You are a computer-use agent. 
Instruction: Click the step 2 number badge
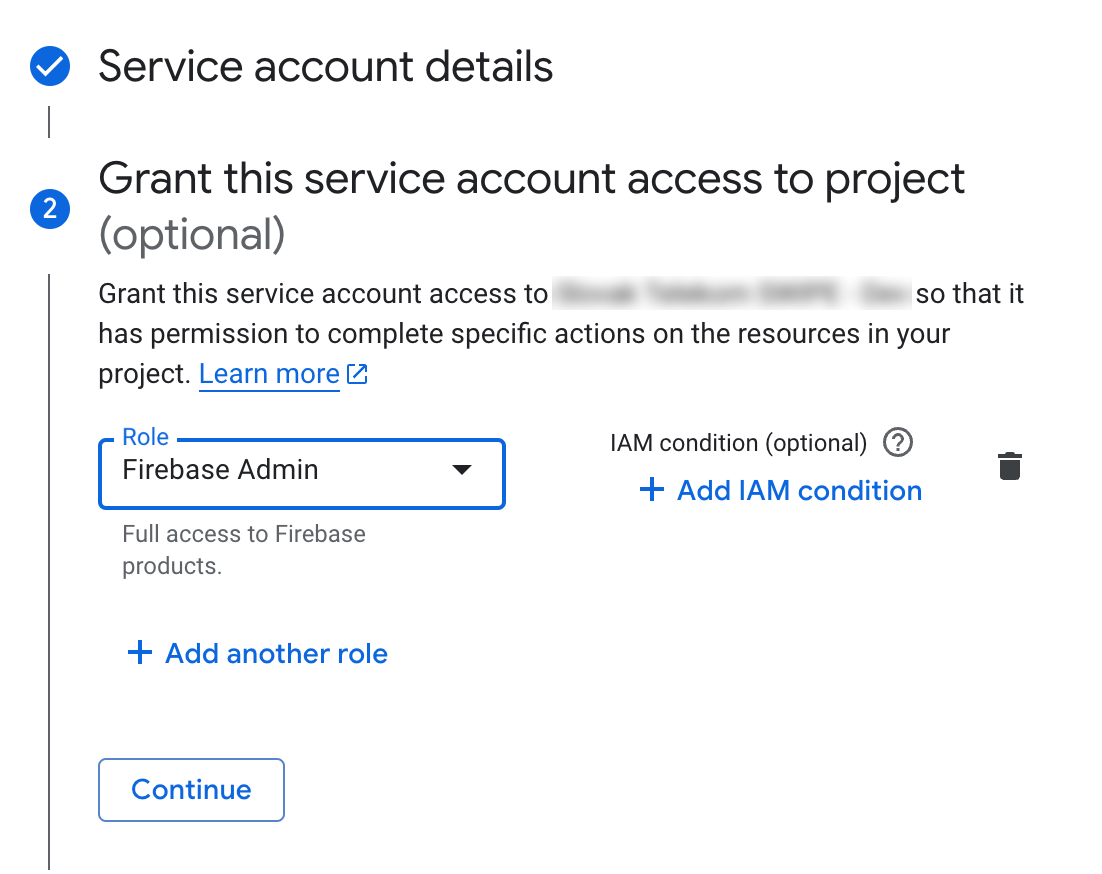(x=50, y=209)
